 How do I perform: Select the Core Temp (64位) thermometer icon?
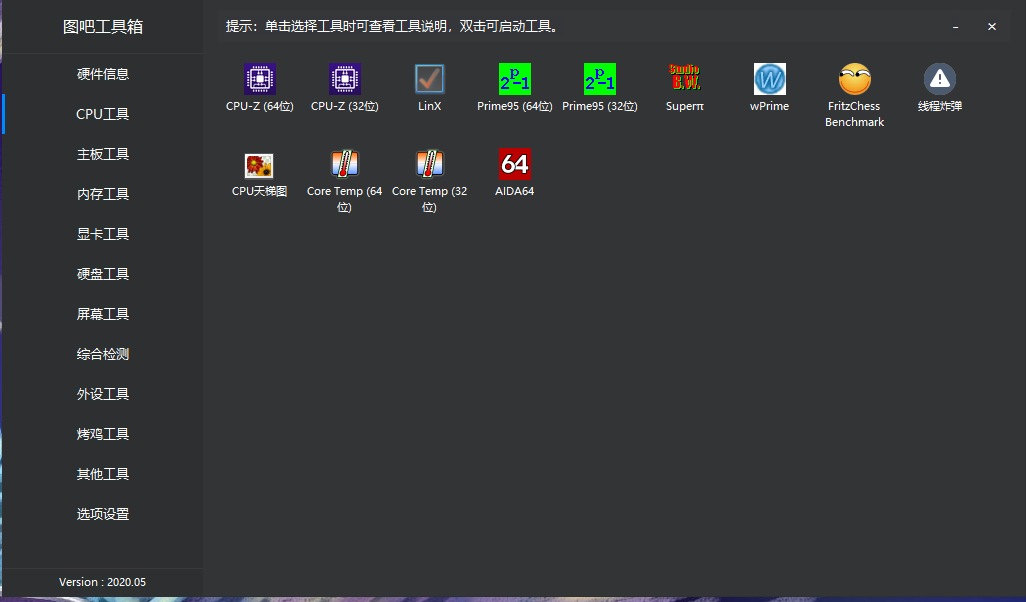point(345,164)
